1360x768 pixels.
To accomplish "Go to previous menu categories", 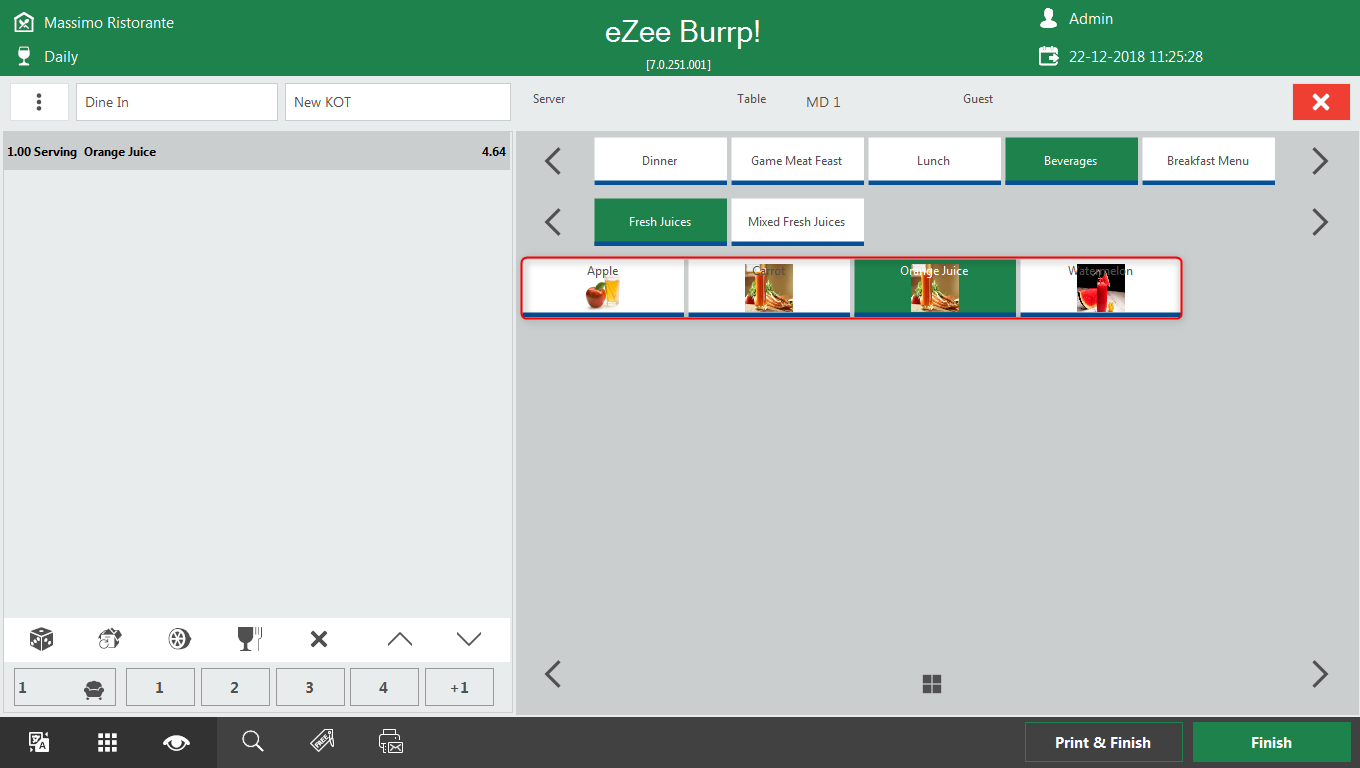I will coord(553,161).
